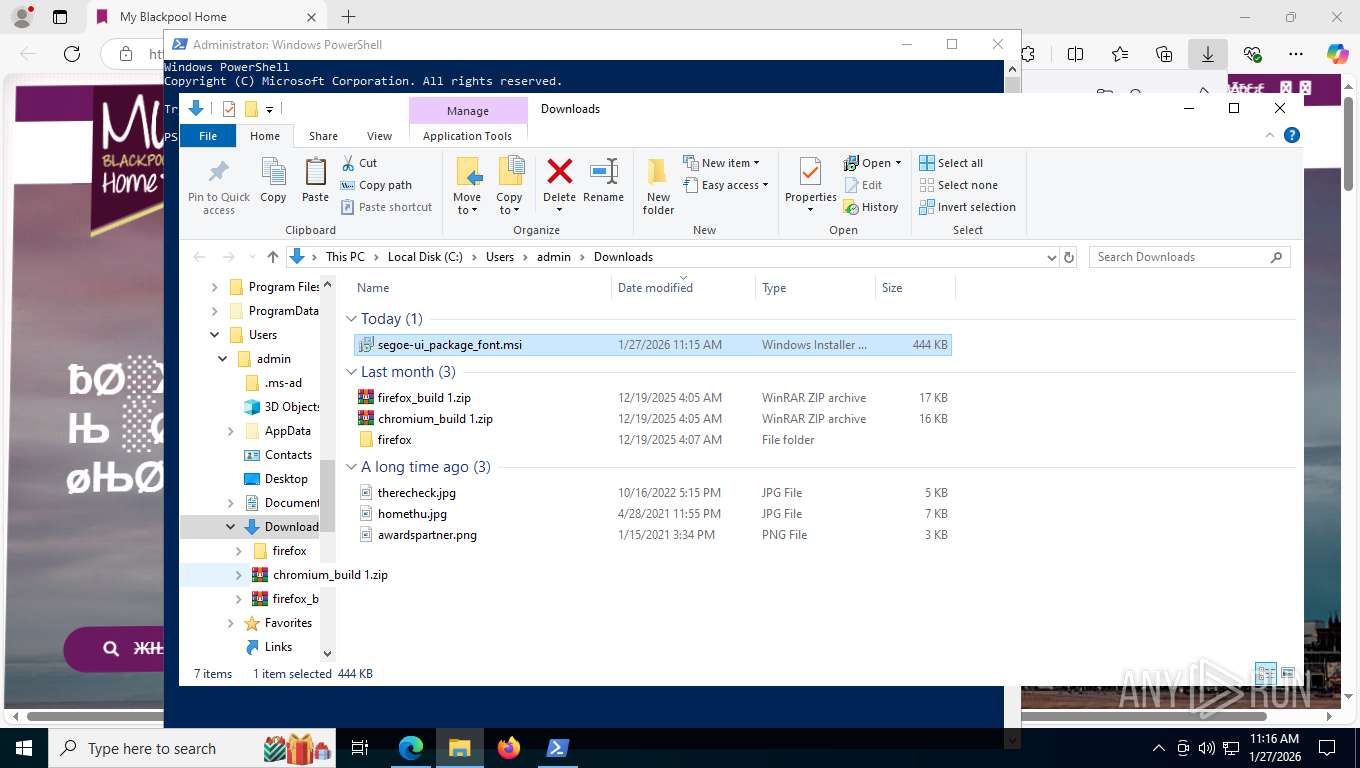Viewport: 1360px width, 768px height.
Task: Select chromium_build 1.zip in file list
Action: pos(653,419)
